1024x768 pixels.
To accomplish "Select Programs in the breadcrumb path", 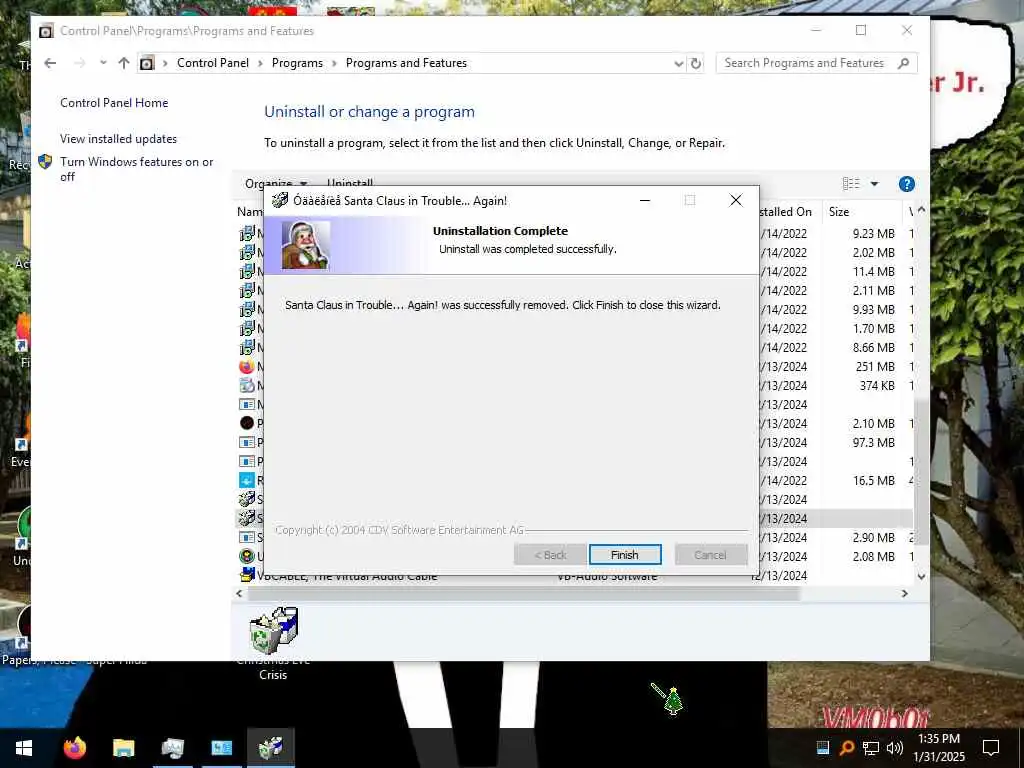I will (297, 63).
